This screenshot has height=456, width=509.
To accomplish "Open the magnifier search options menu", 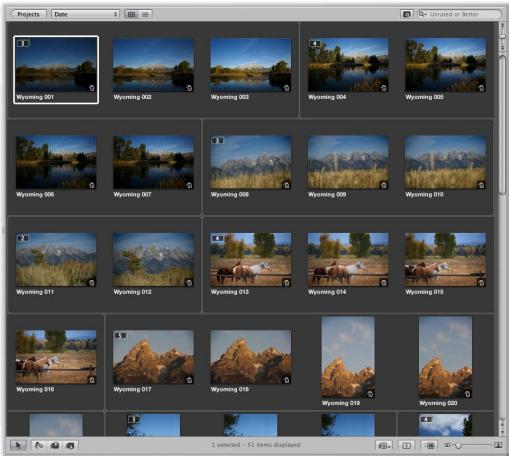I will [422, 14].
